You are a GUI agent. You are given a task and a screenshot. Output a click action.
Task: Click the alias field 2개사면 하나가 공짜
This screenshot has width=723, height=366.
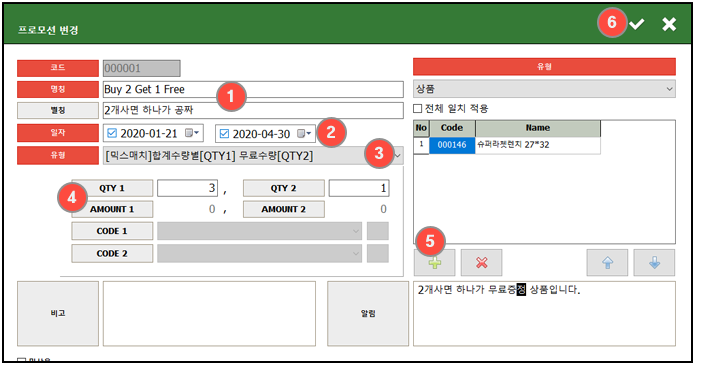253,110
